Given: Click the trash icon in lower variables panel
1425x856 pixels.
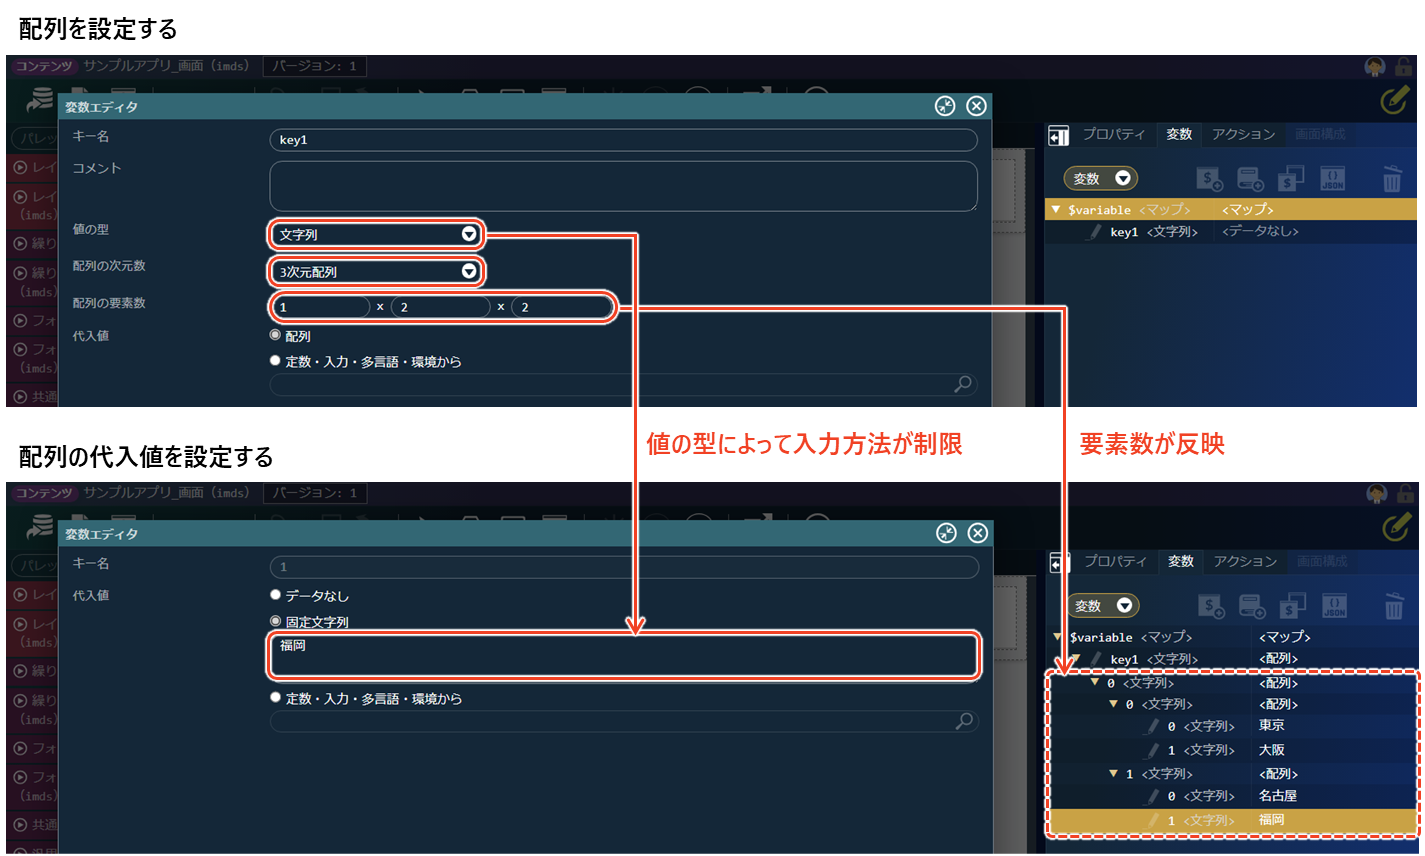Looking at the screenshot, I should 1394,606.
